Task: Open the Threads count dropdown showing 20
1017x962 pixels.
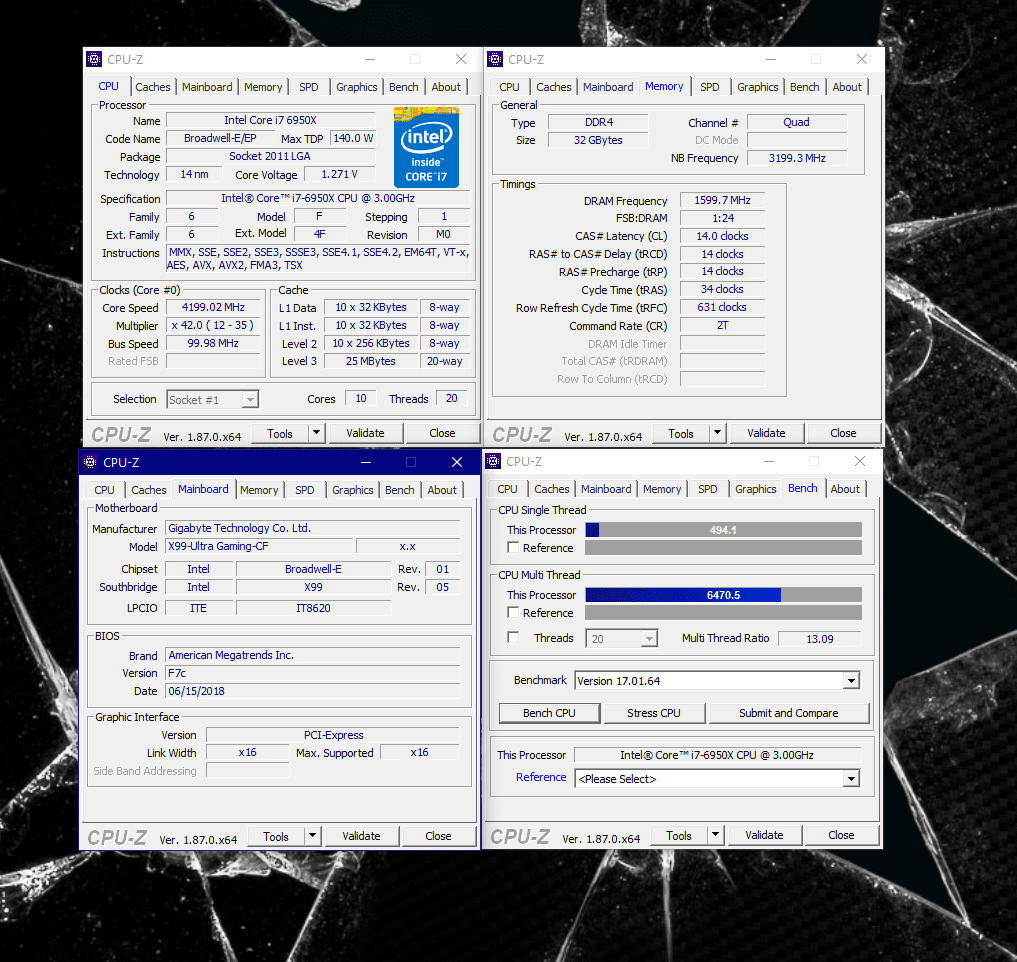Action: [x=649, y=639]
